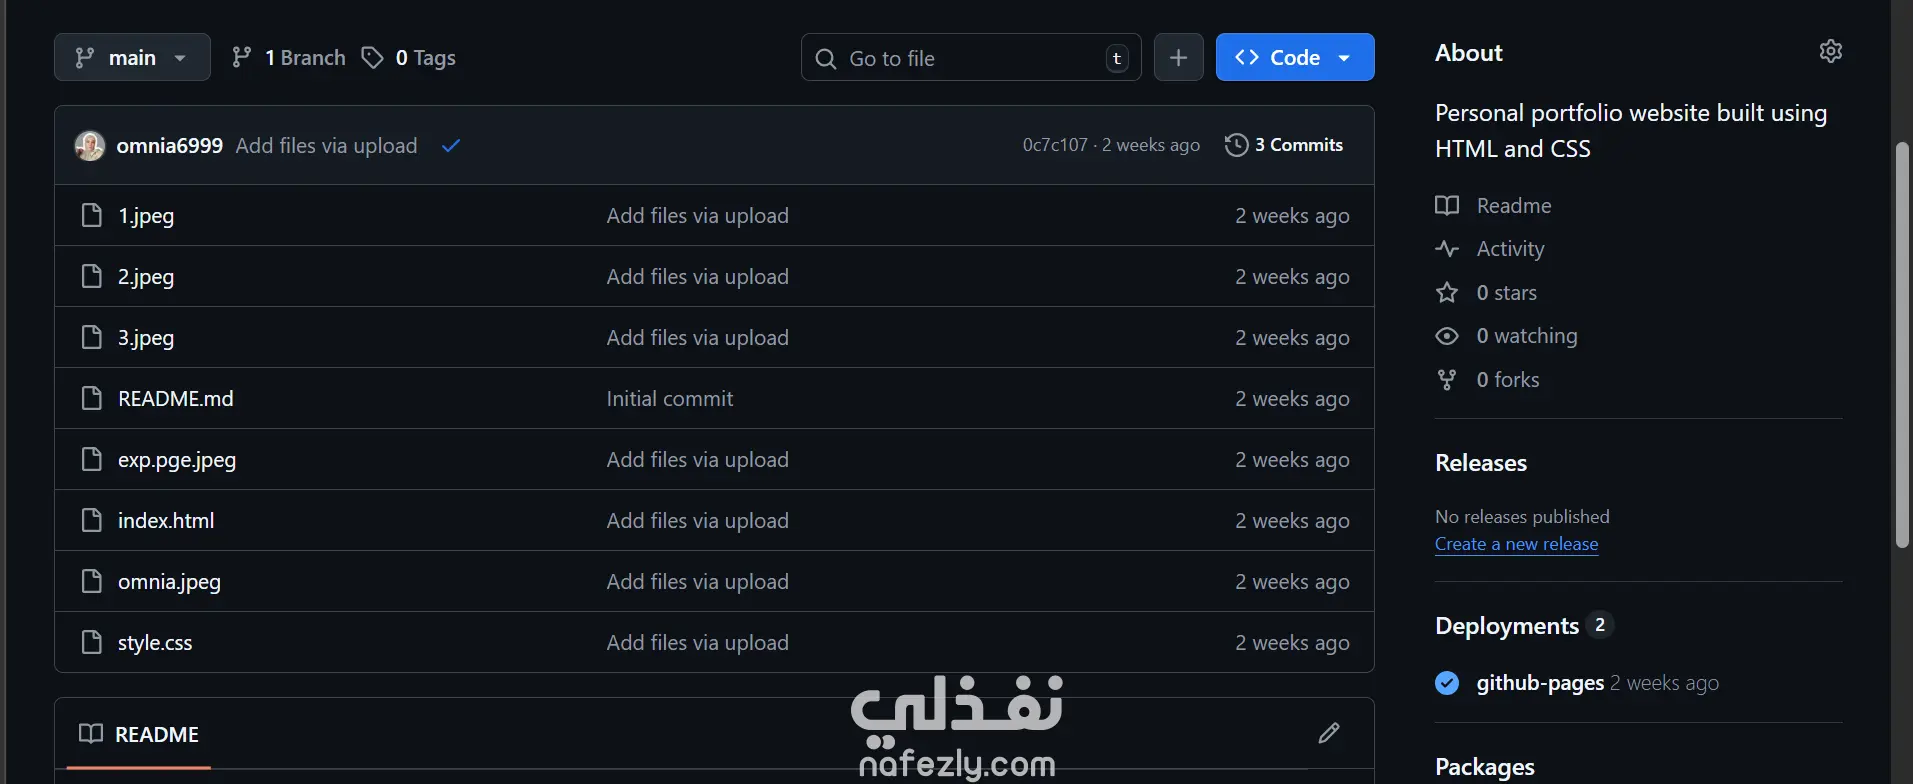Image resolution: width=1913 pixels, height=784 pixels.
Task: Click Create a new release
Action: point(1516,544)
